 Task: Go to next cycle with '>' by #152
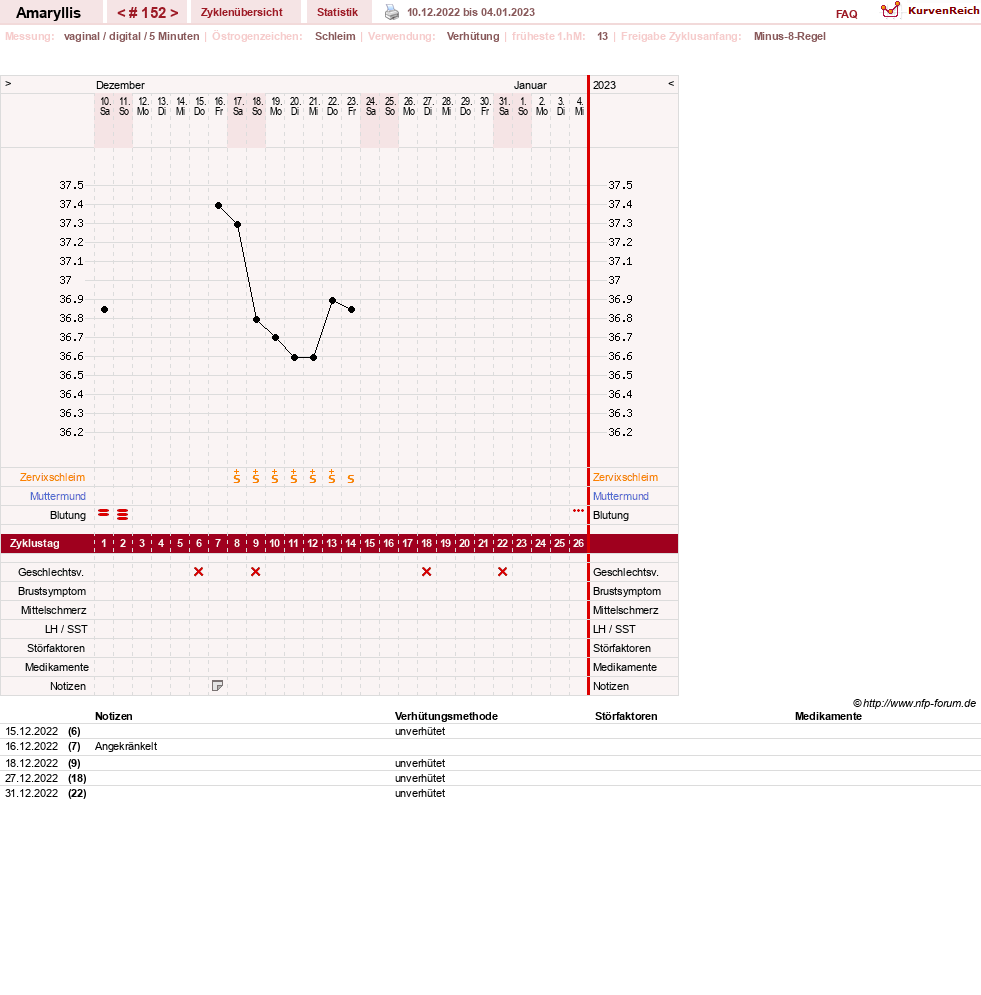(x=174, y=13)
